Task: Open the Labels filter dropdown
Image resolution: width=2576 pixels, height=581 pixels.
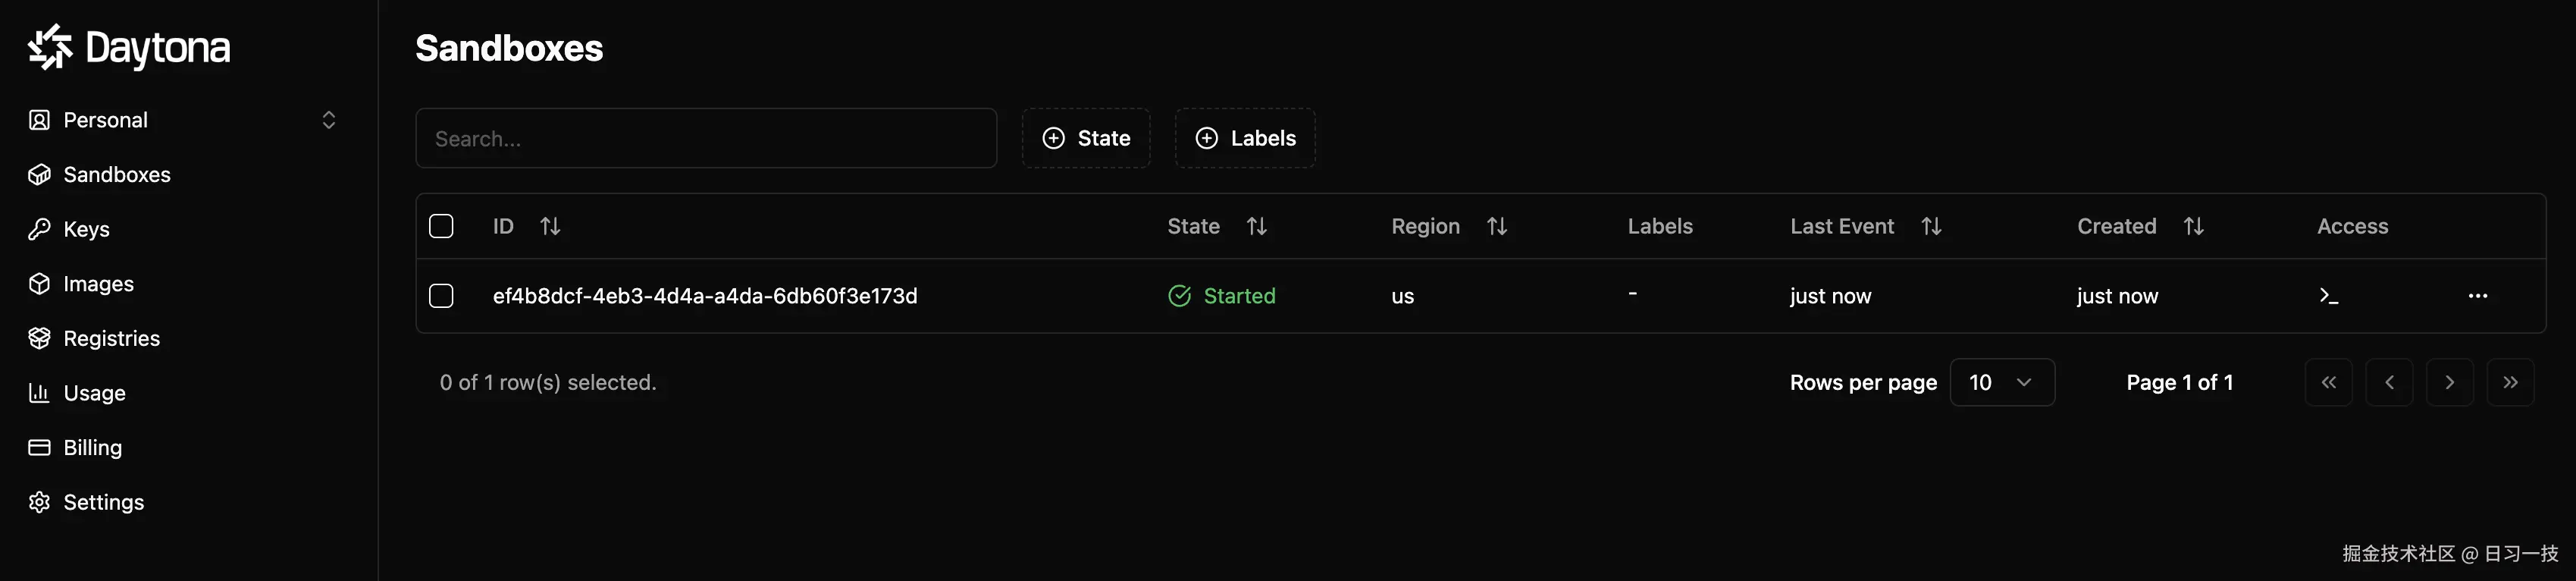Action: pos(1245,138)
